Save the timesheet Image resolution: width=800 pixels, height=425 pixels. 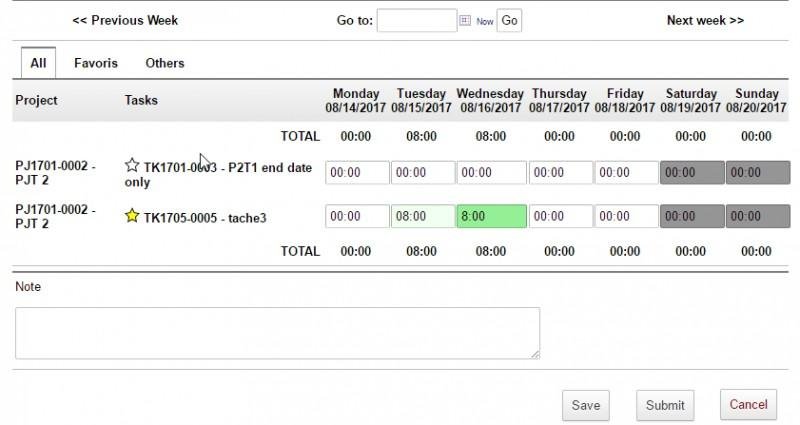[586, 406]
